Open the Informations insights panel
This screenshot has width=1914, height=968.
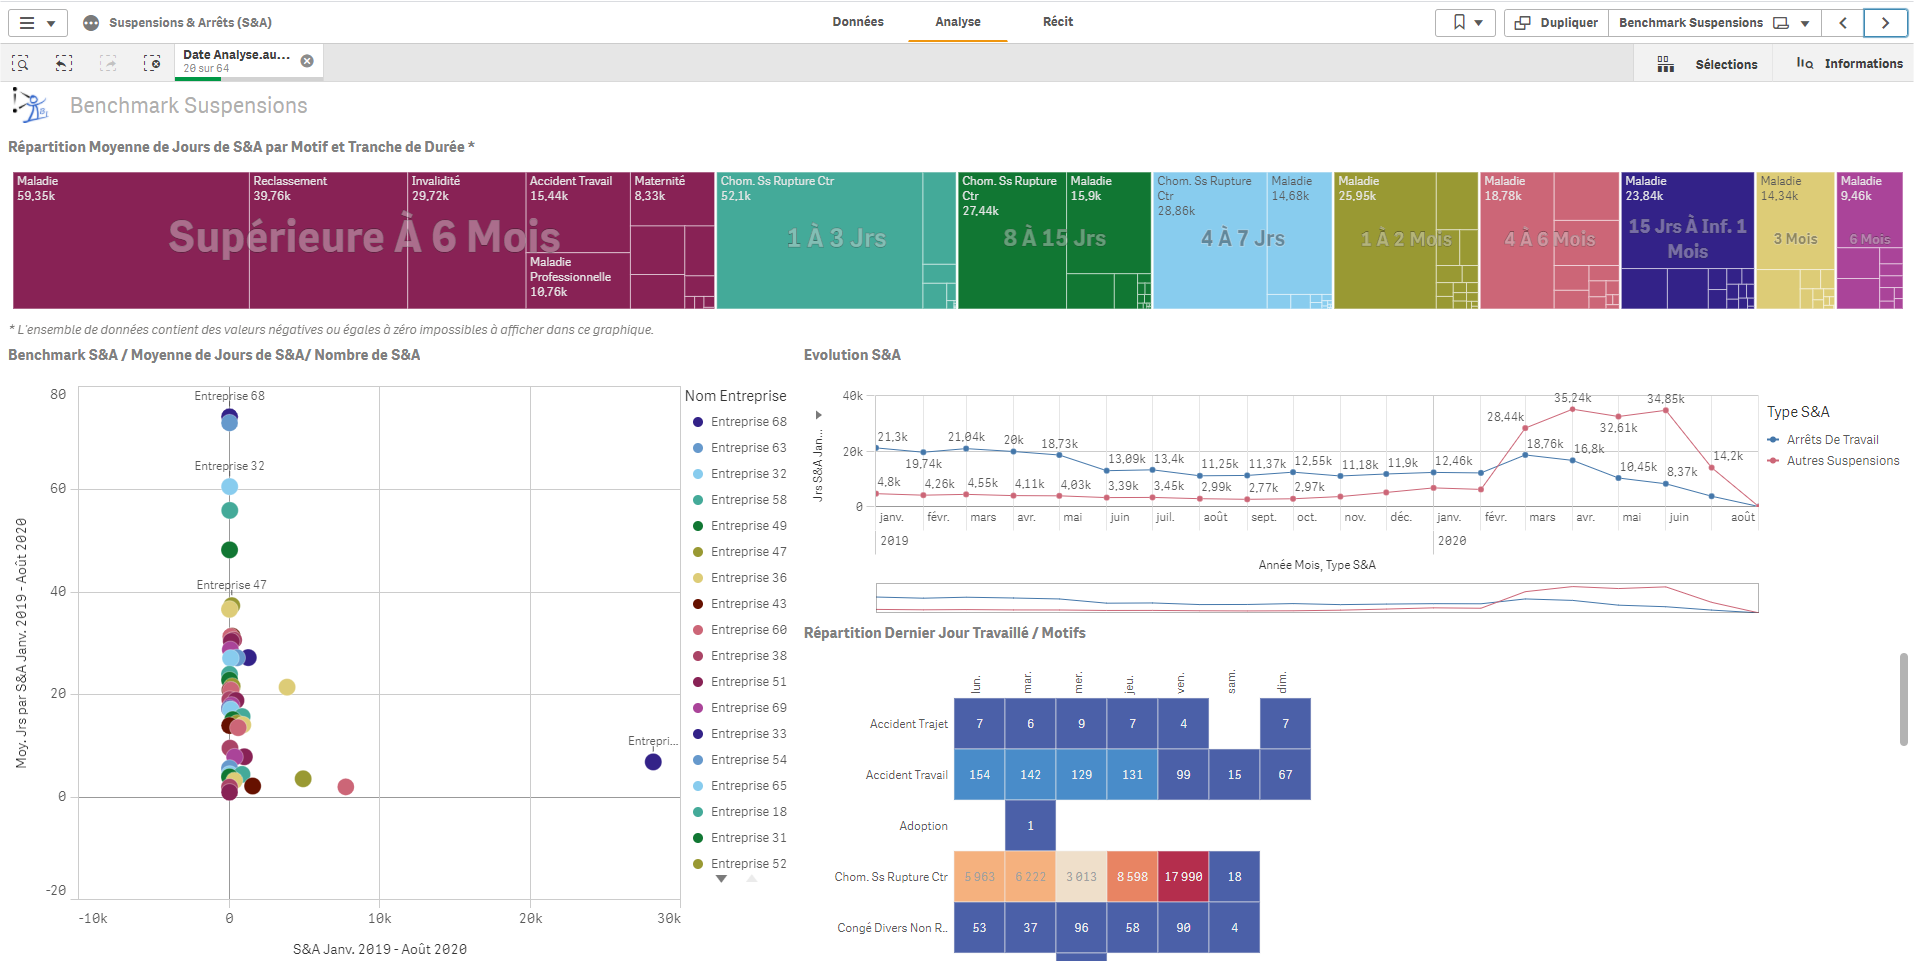1850,64
